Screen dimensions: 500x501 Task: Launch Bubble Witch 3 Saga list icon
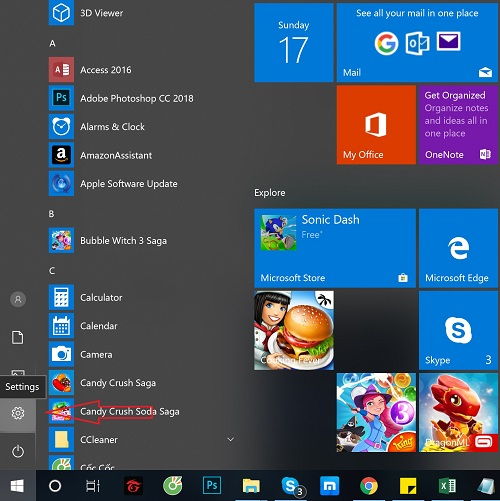click(61, 240)
